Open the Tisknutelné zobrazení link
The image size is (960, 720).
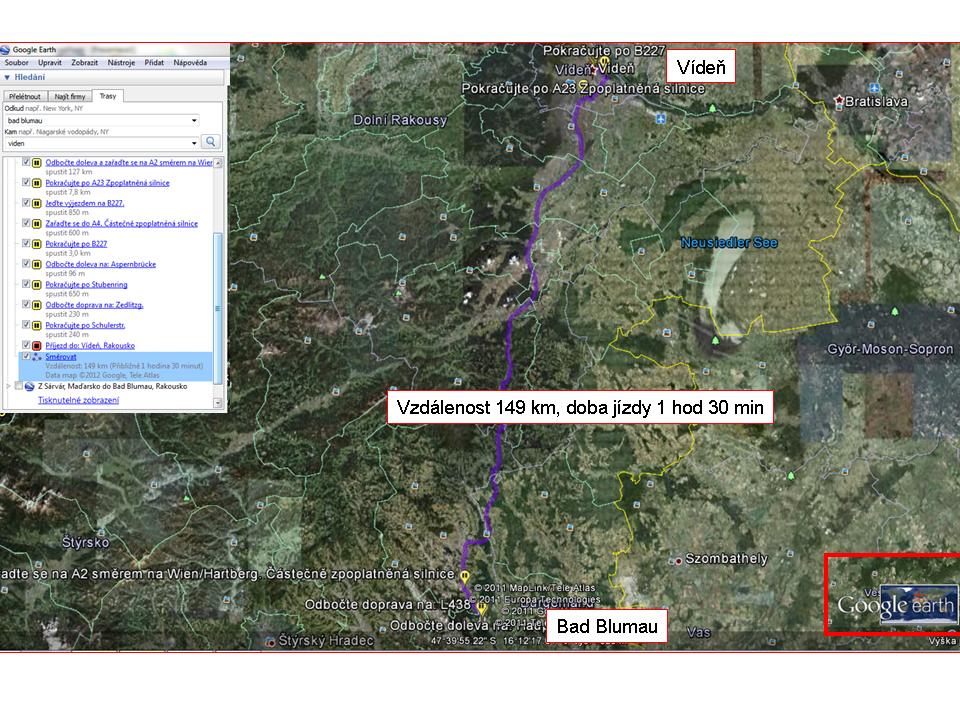pyautogui.click(x=78, y=400)
